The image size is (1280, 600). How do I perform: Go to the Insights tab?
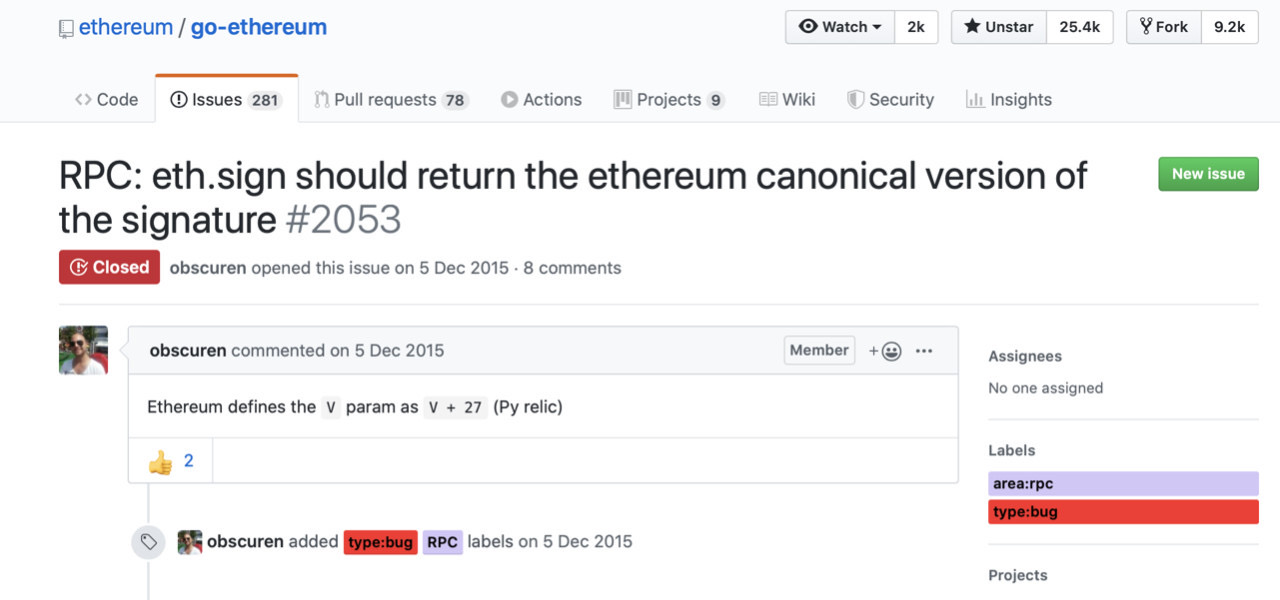coord(1008,99)
